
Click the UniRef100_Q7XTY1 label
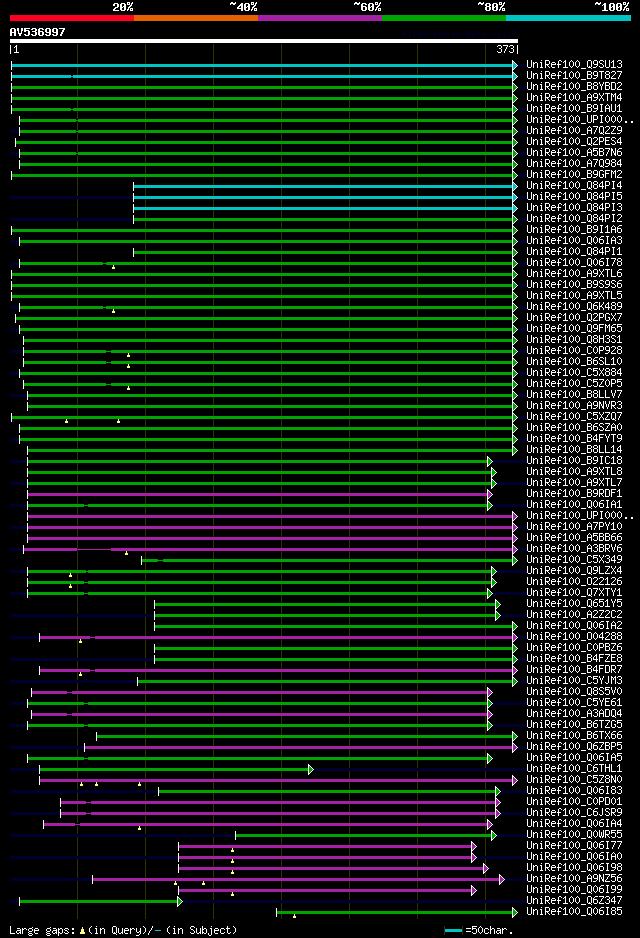point(574,593)
